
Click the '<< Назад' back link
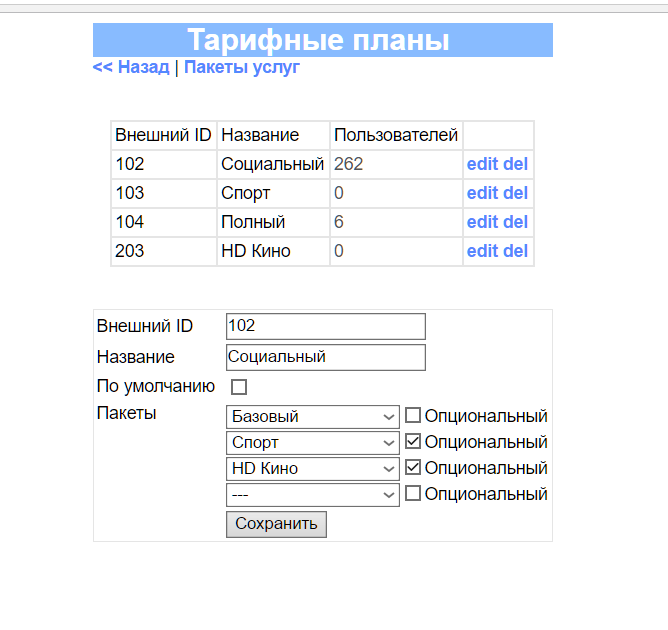coord(131,67)
